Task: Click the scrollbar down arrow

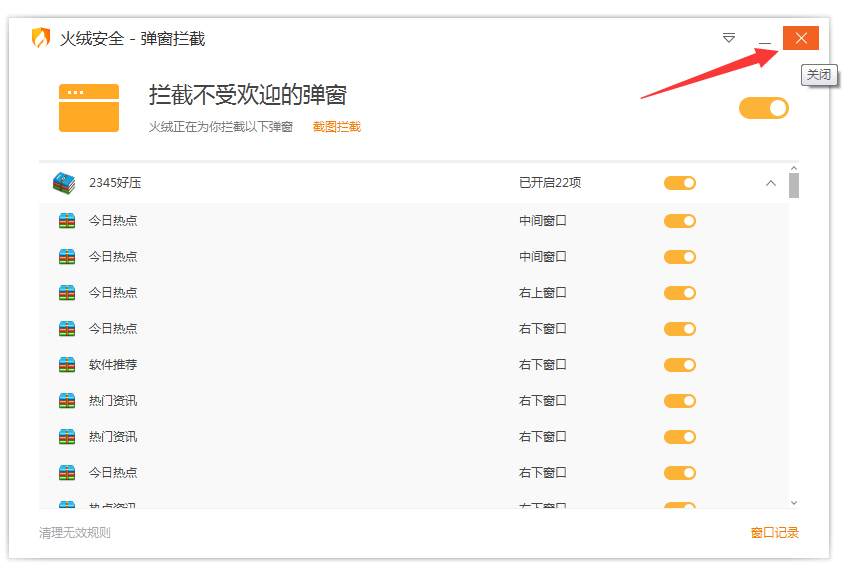Action: 793,503
